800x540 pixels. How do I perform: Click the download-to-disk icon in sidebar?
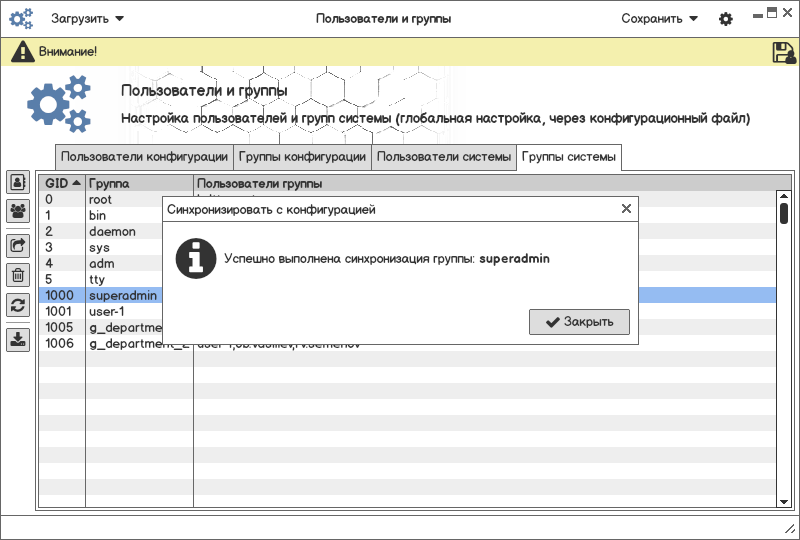coord(18,339)
